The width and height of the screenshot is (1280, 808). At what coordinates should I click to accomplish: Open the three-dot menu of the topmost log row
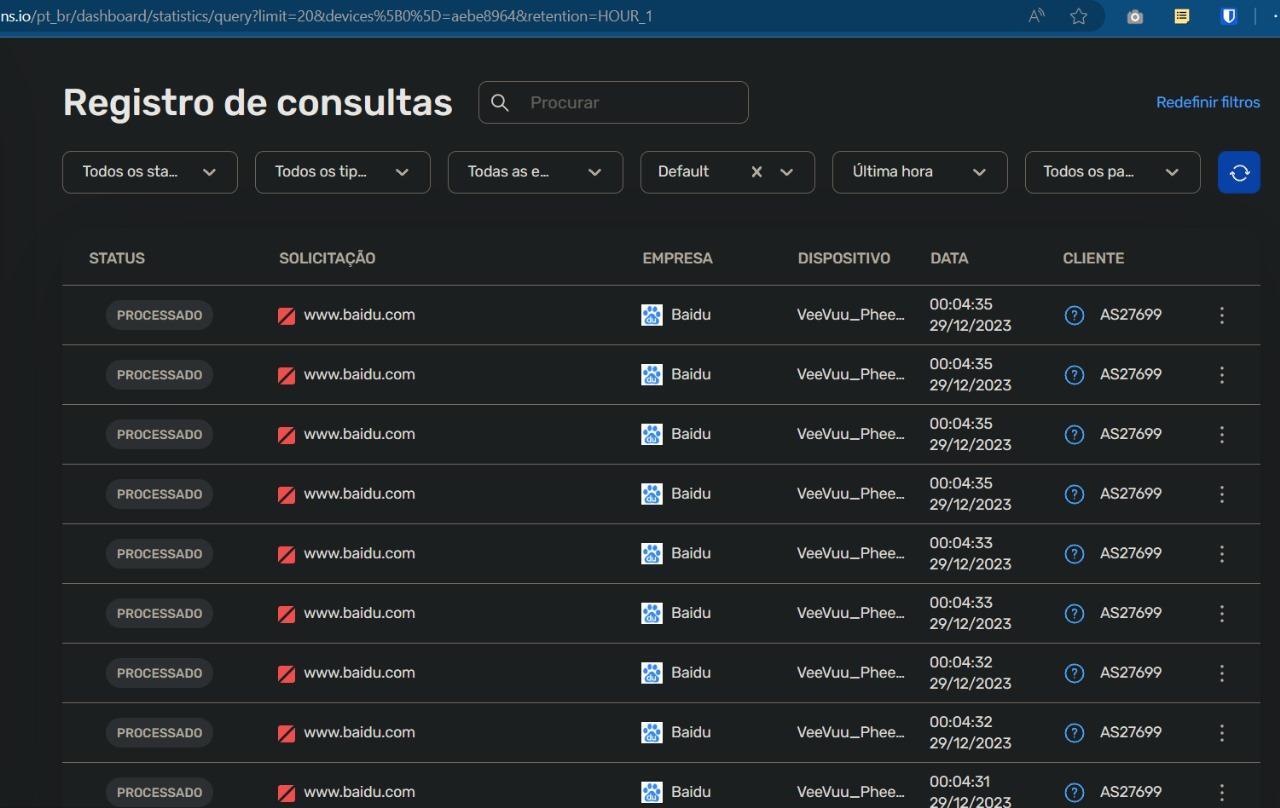[1222, 315]
